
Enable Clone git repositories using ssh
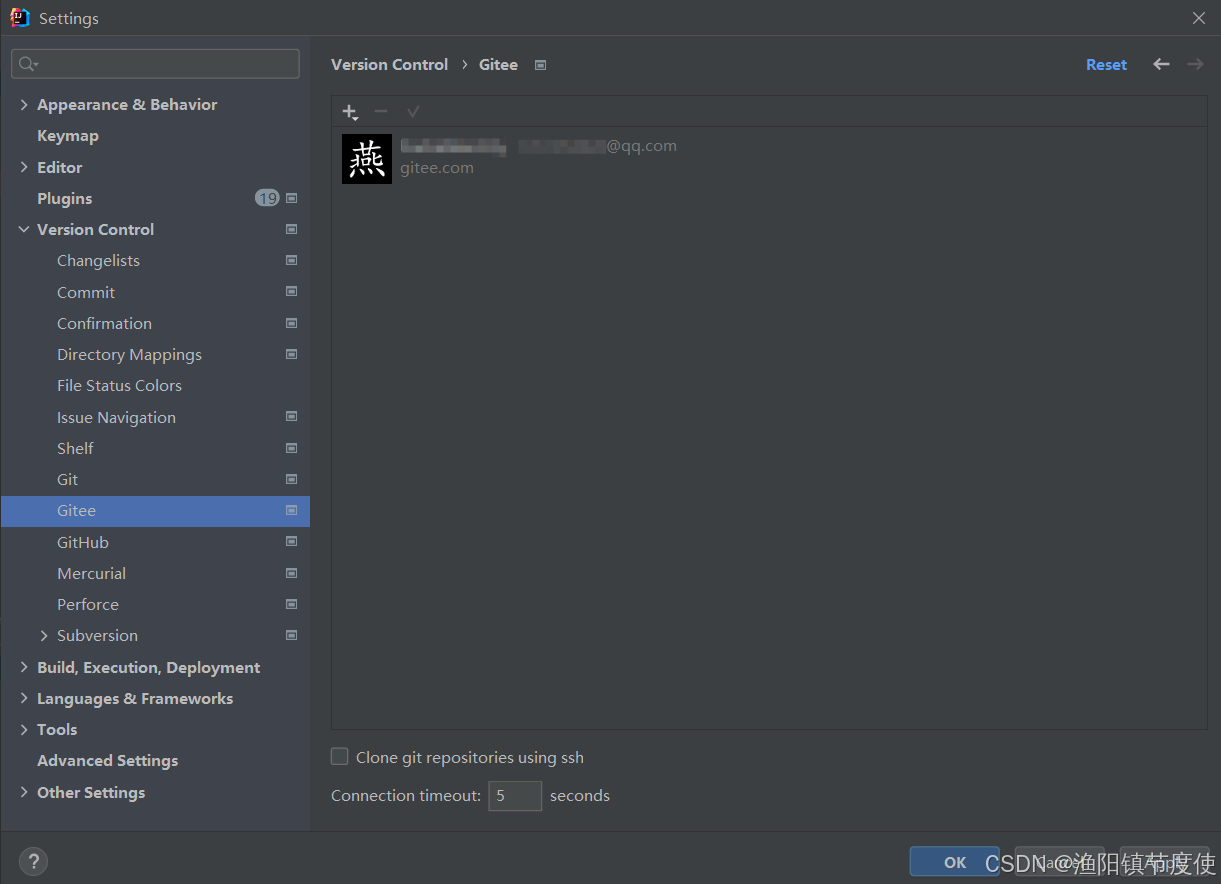pyautogui.click(x=340, y=757)
